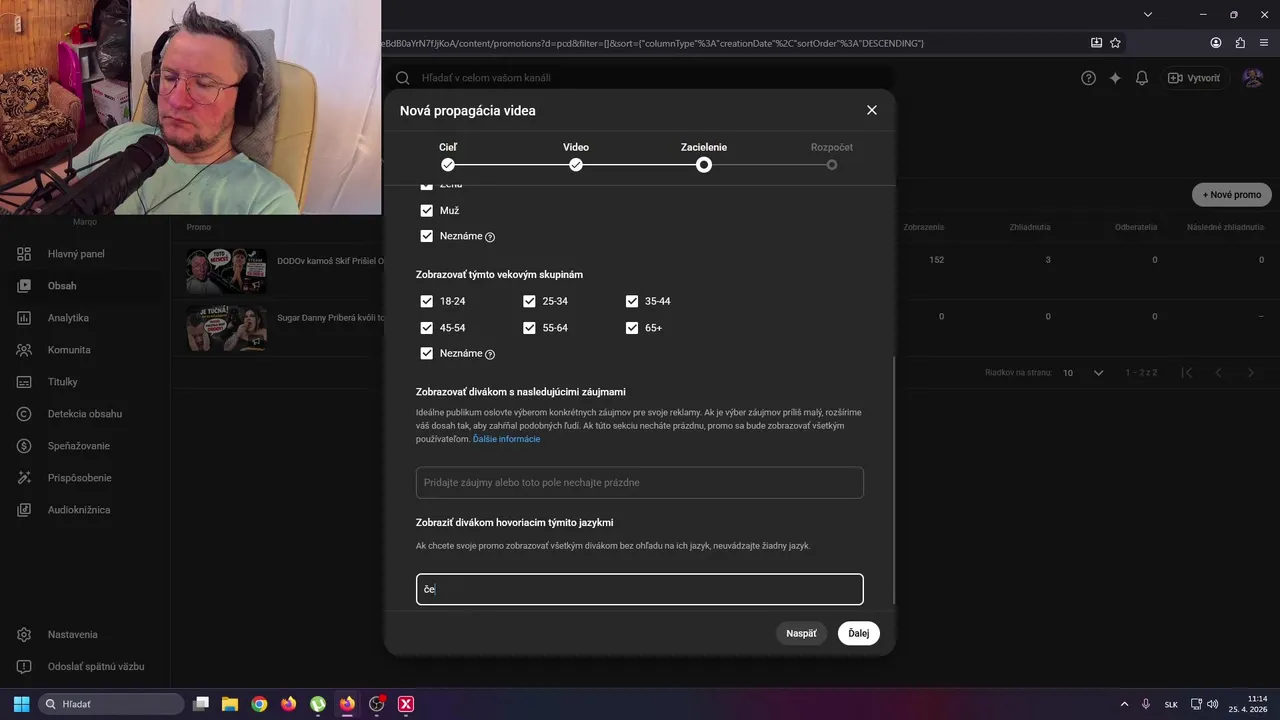Toggle the 18-24 age group checkbox

pyautogui.click(x=427, y=301)
